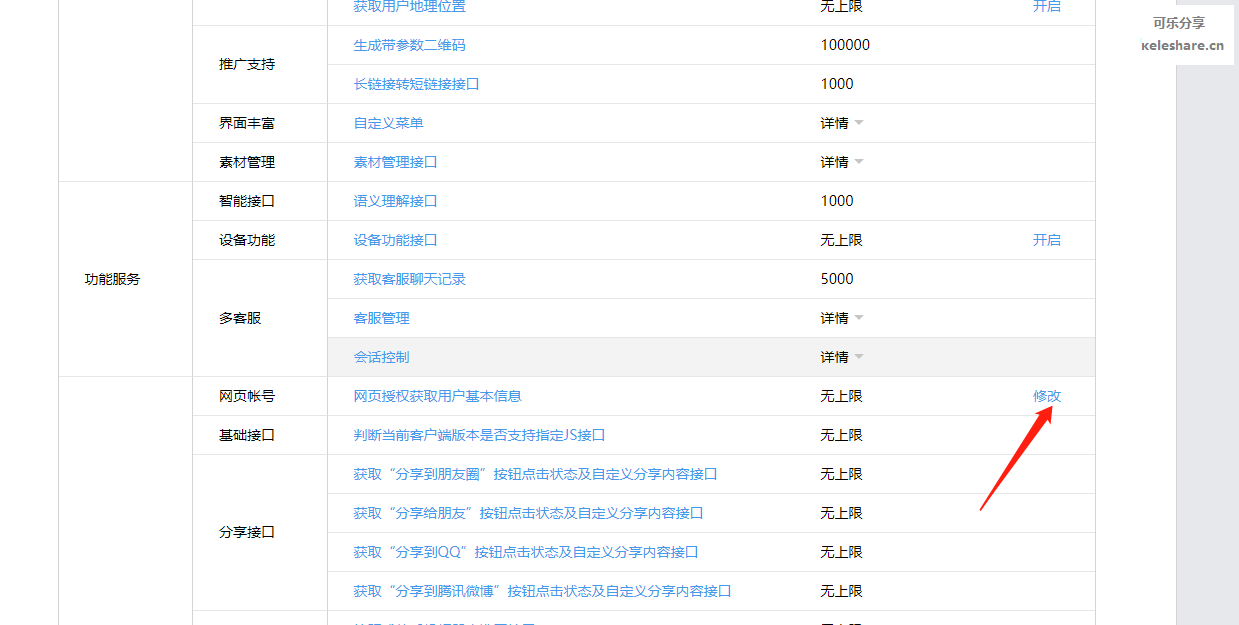Viewport: 1239px width, 625px height.
Task: Open the 网页授权获取用户基本信息 link
Action: pyautogui.click(x=437, y=396)
